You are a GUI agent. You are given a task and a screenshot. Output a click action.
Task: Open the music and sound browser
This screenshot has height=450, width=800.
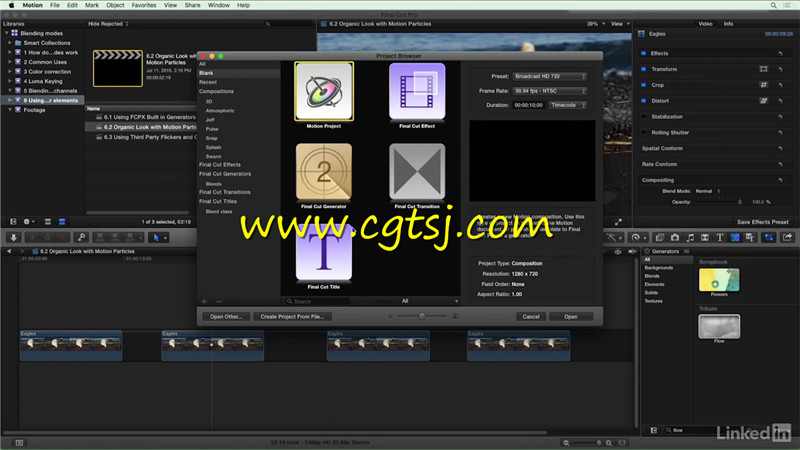pyautogui.click(x=690, y=238)
